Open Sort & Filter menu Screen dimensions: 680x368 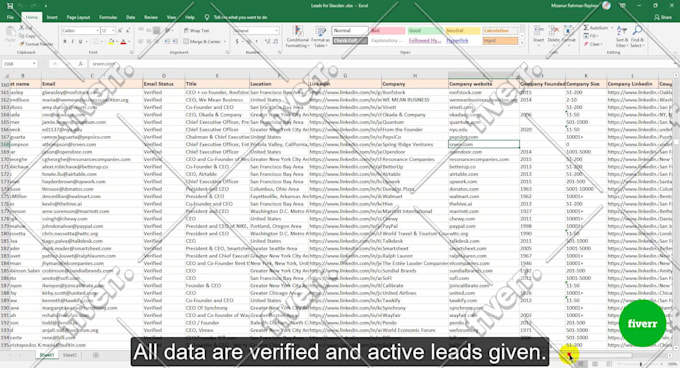pyautogui.click(x=621, y=36)
